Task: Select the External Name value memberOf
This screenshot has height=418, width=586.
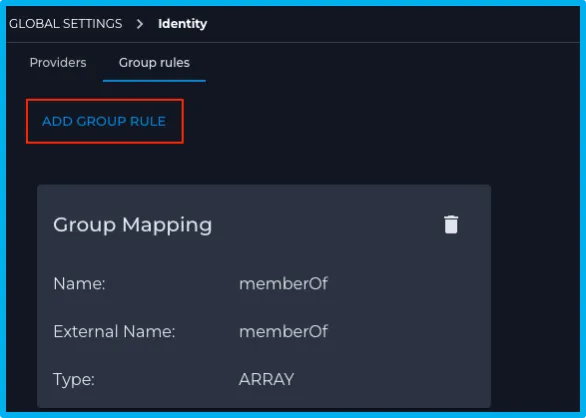Action: (283, 331)
